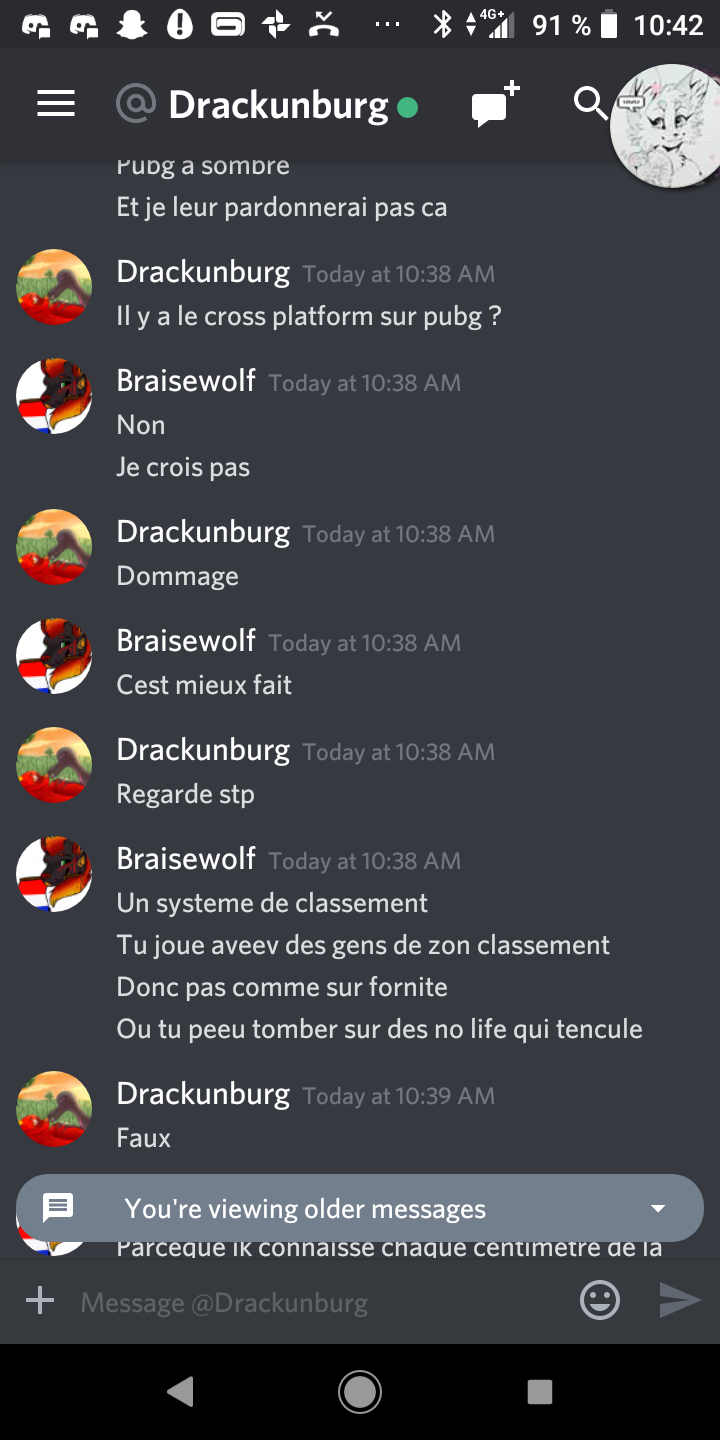This screenshot has width=720, height=1440.
Task: Tap the new group DM icon
Action: coord(496,105)
